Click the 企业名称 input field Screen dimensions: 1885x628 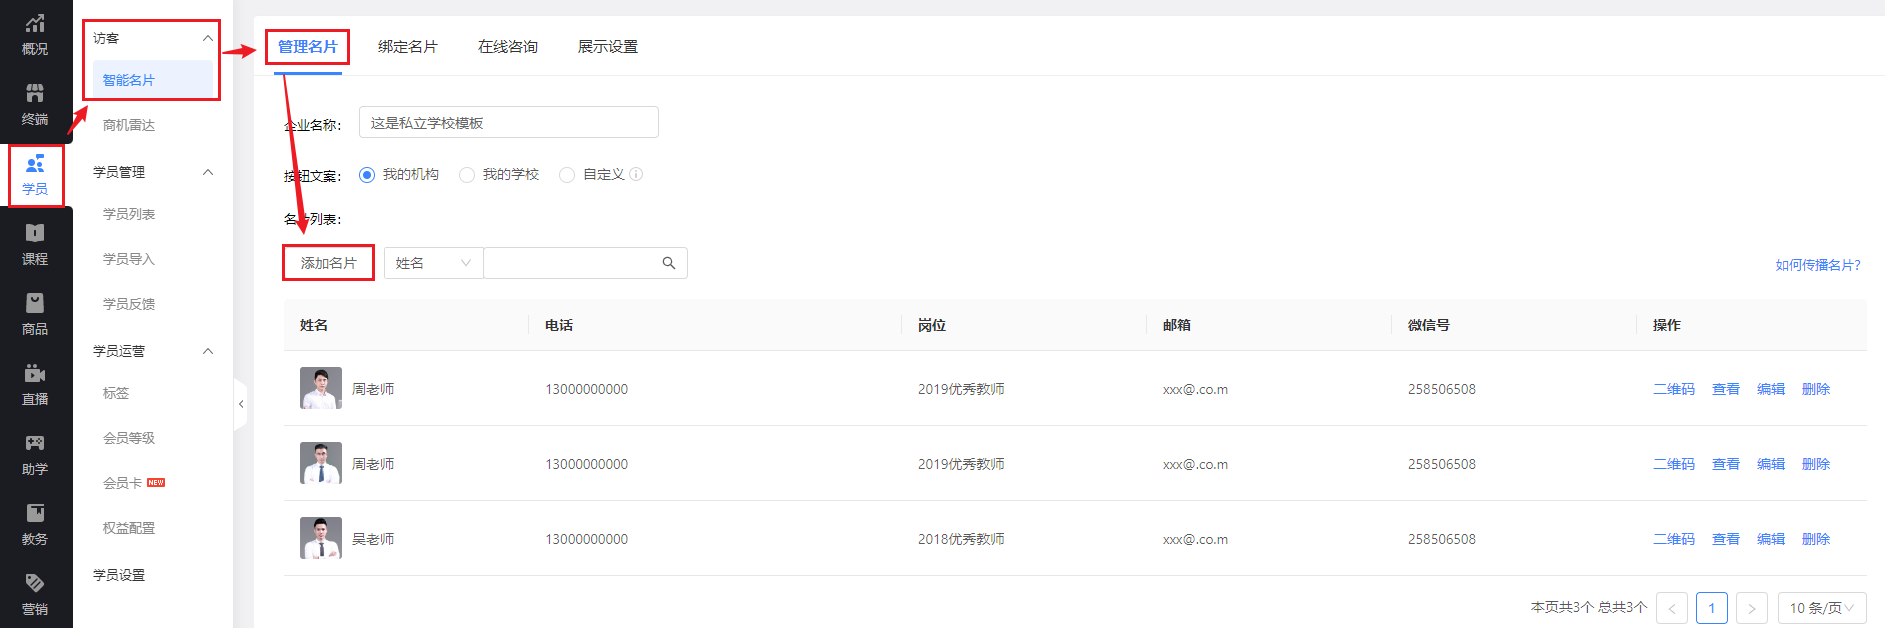(x=509, y=122)
